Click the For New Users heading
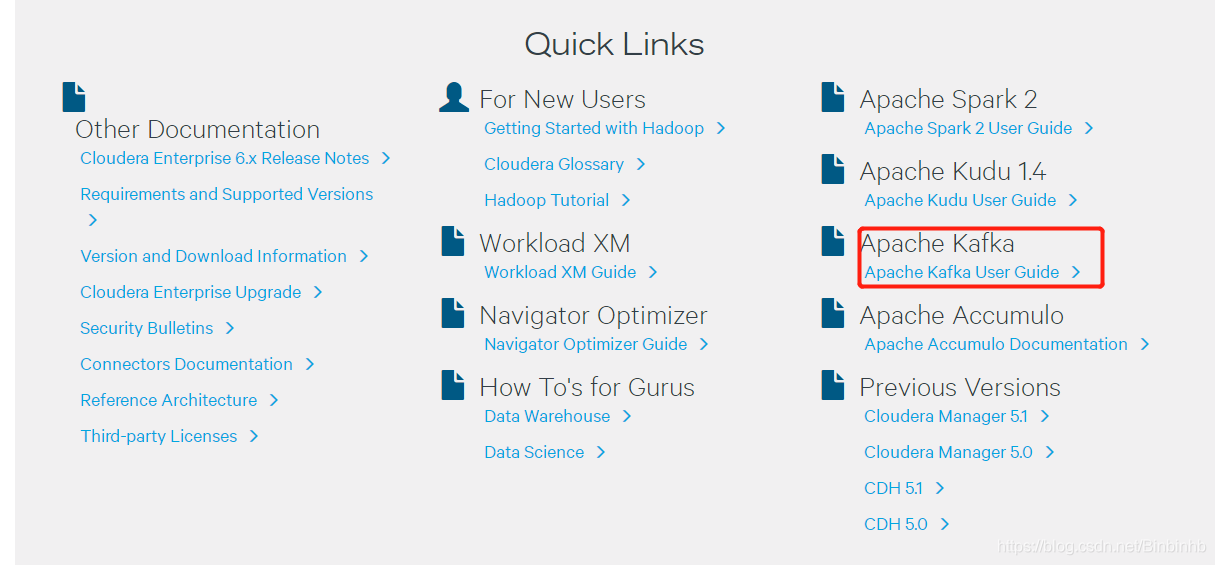The image size is (1216, 565). tap(563, 99)
